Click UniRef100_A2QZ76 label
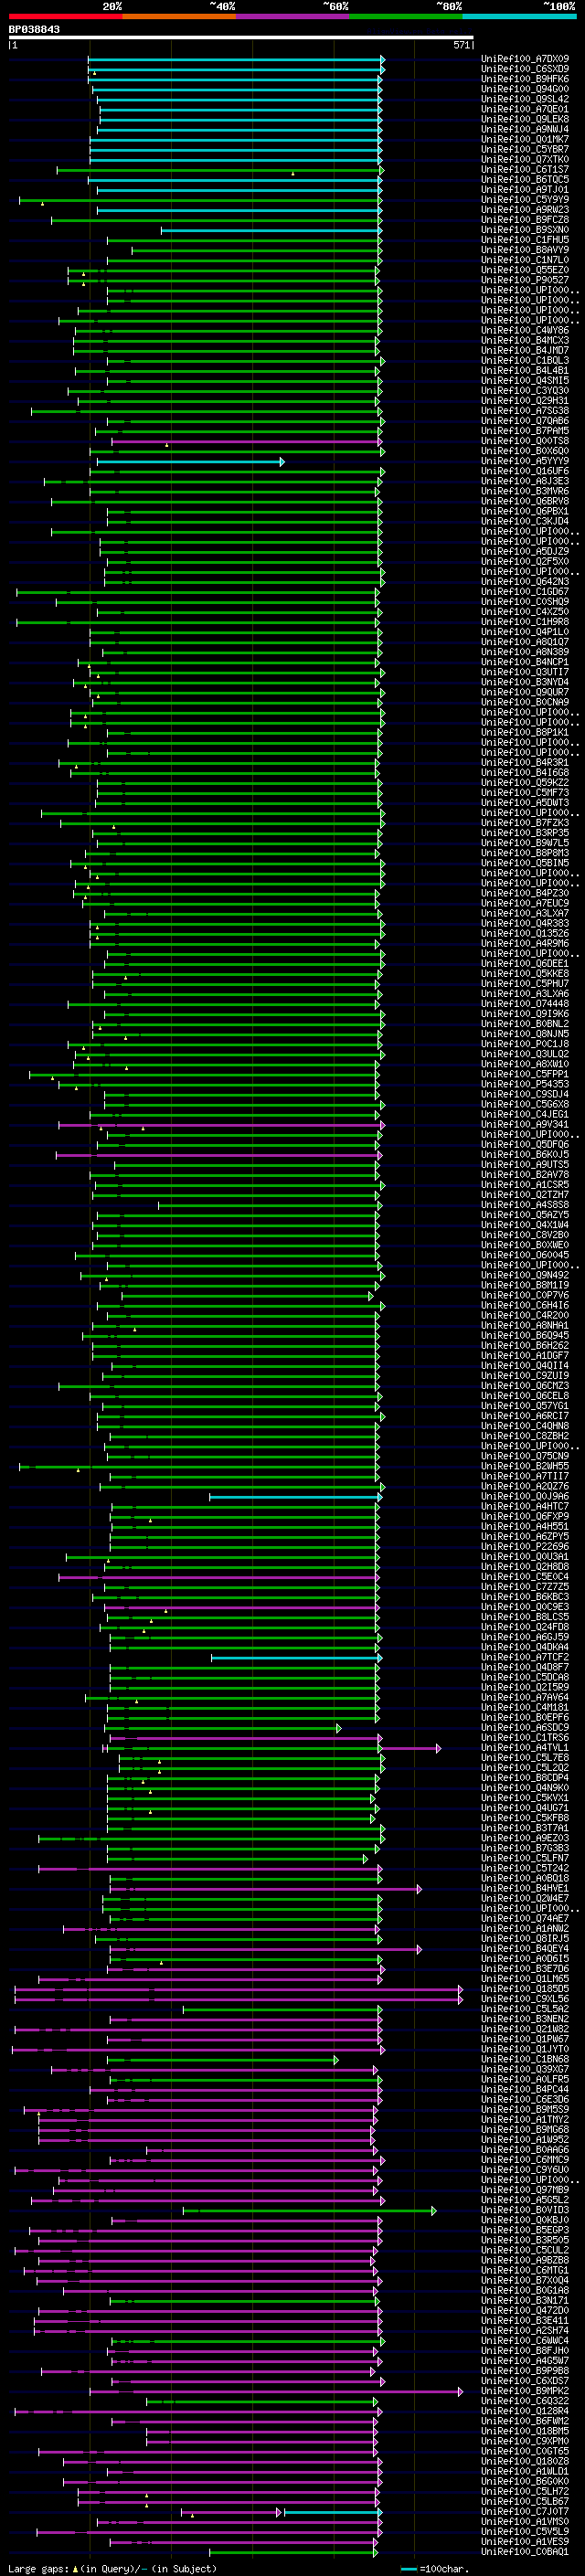585x2576 pixels. pyautogui.click(x=525, y=1486)
